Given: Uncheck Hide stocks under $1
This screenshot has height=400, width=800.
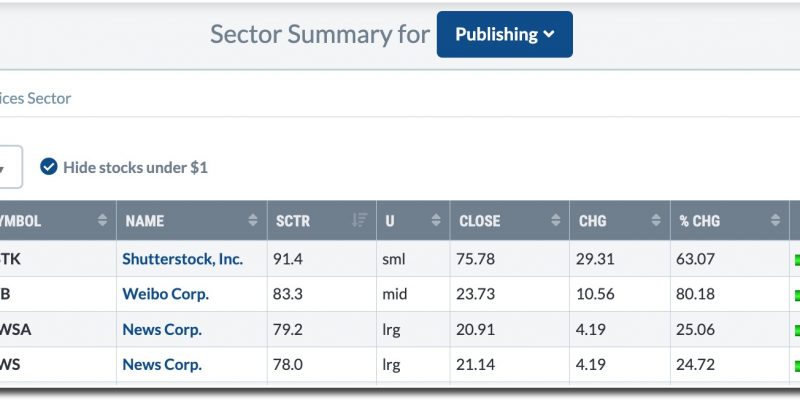Looking at the screenshot, I should click(49, 167).
